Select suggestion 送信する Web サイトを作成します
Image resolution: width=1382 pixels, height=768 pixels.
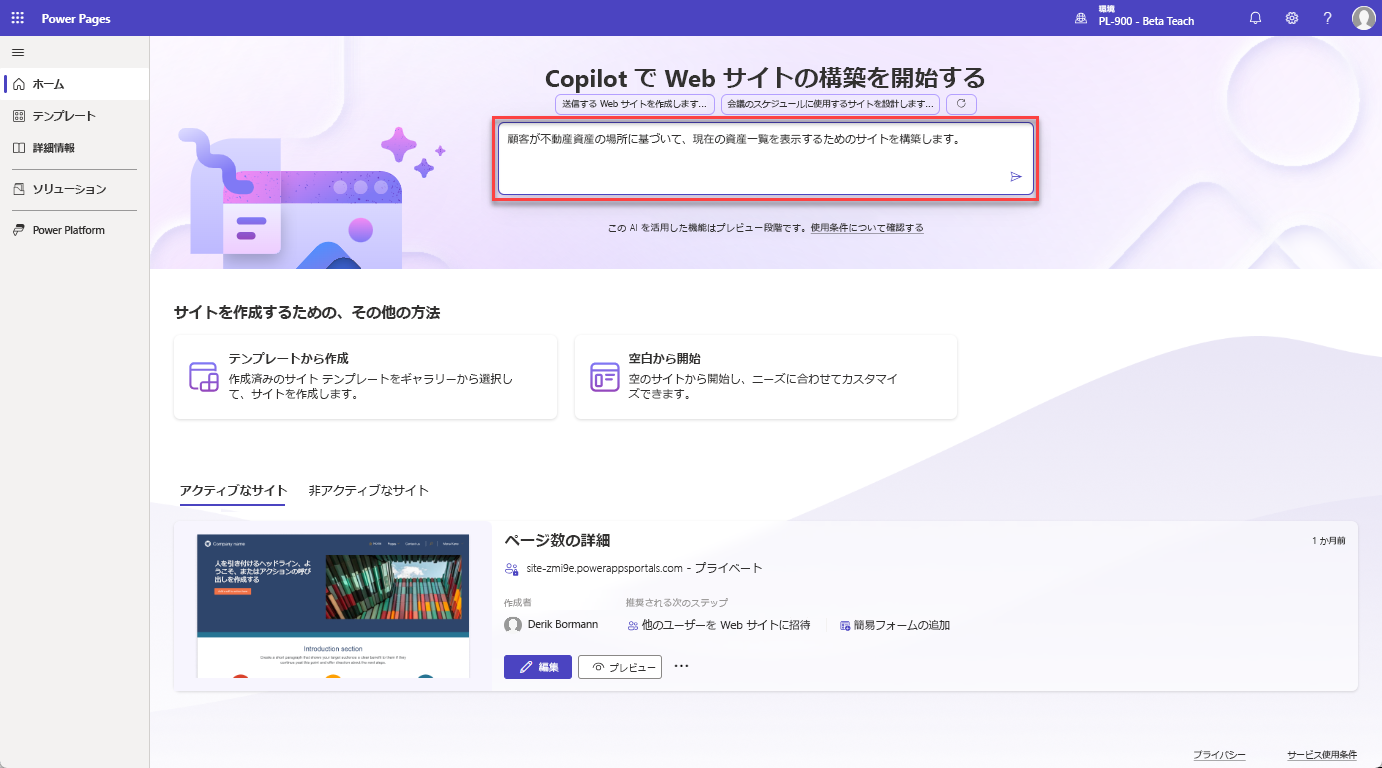pyautogui.click(x=636, y=103)
